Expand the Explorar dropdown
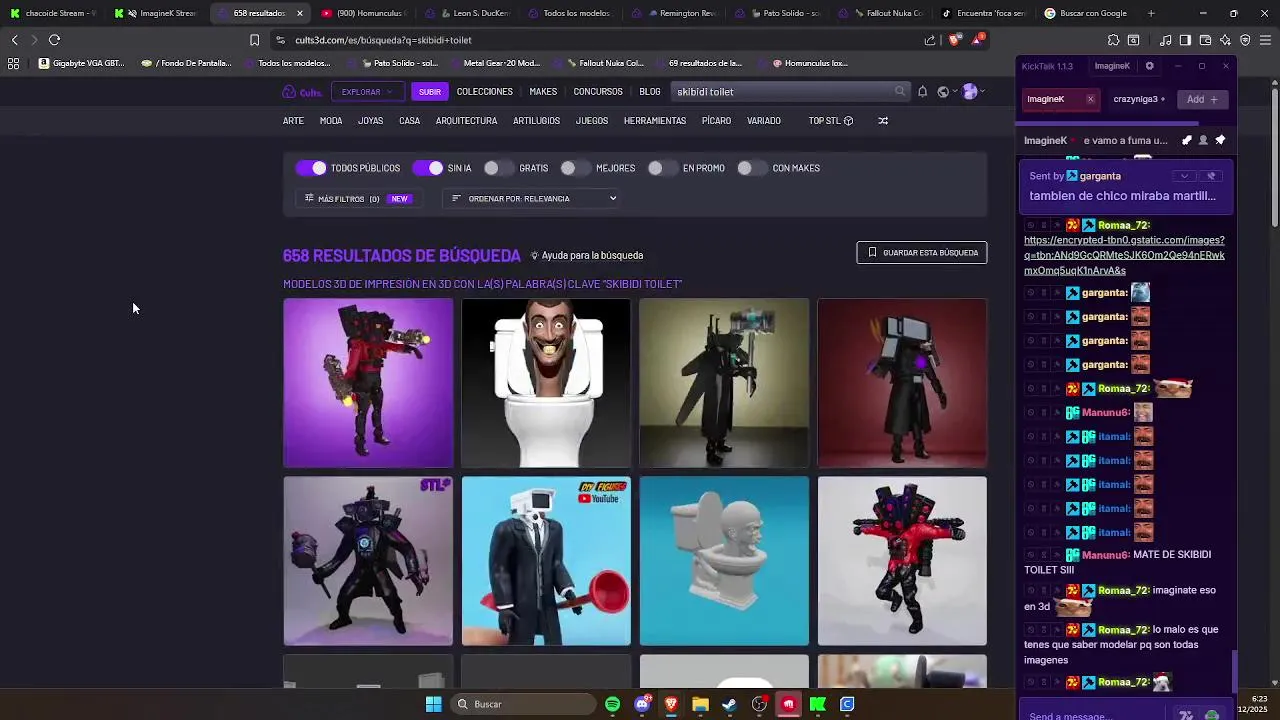The width and height of the screenshot is (1280, 720). point(367,92)
